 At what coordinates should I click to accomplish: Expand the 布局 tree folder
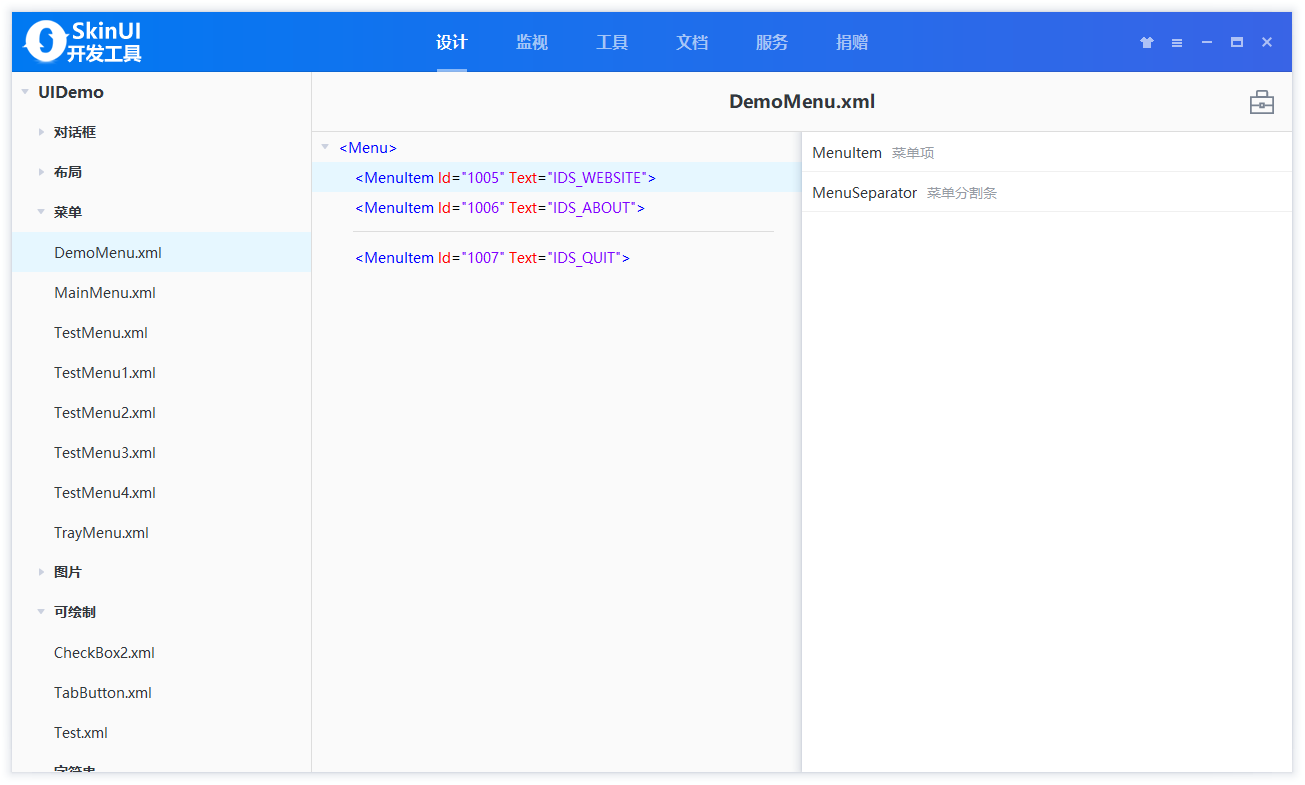[x=41, y=172]
